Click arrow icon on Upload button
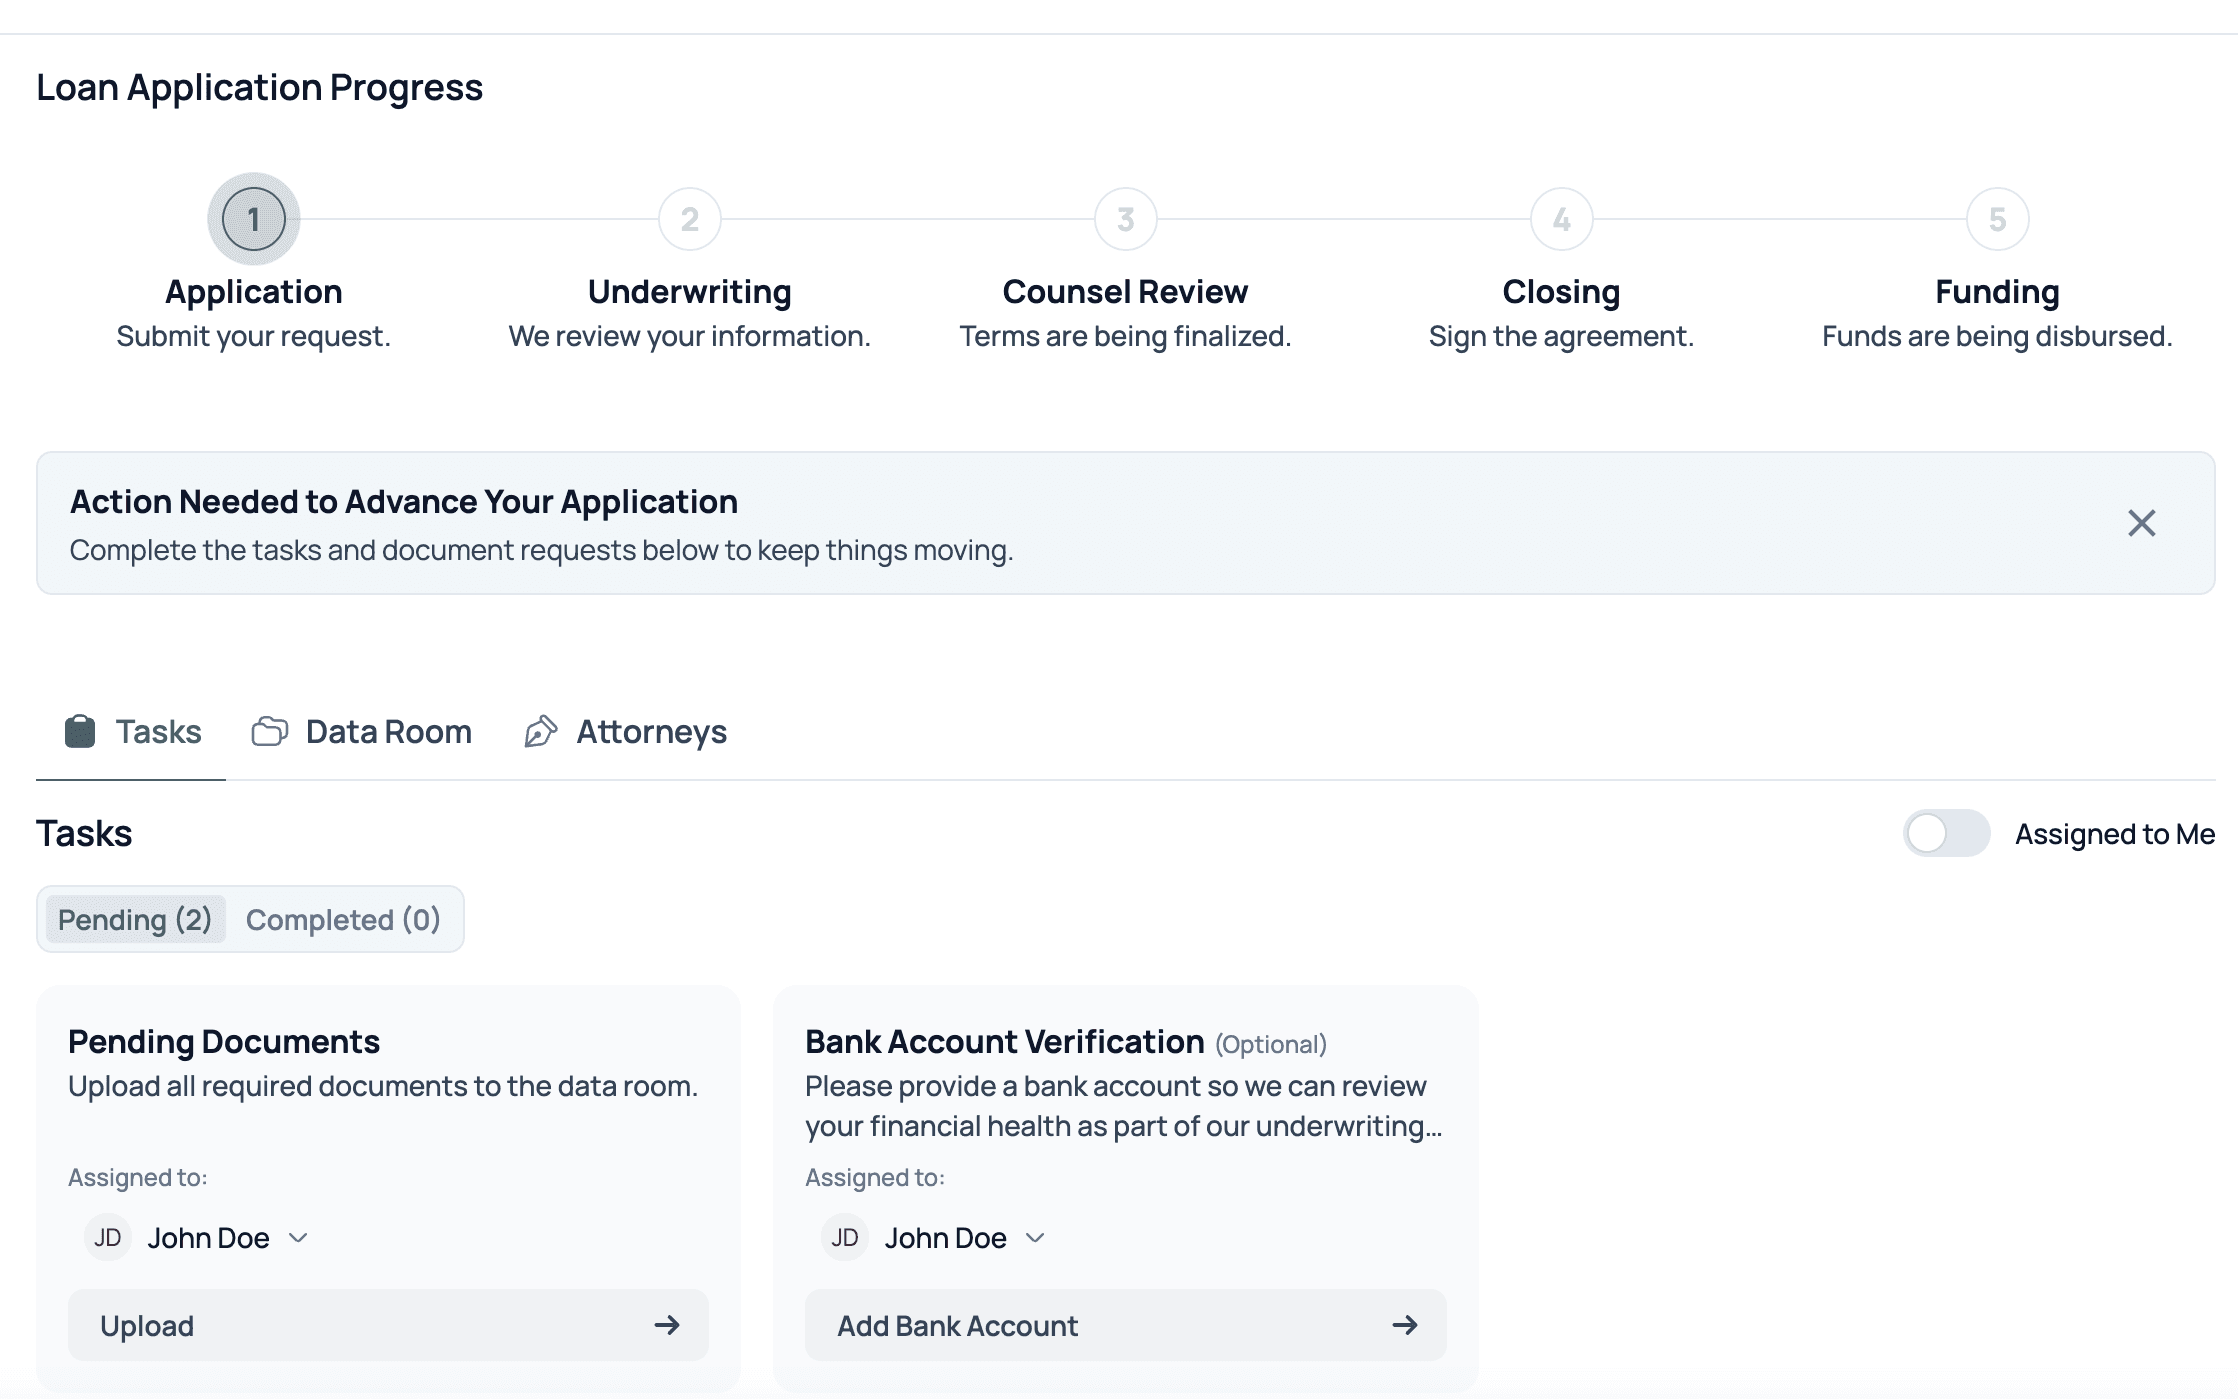The width and height of the screenshot is (2238, 1399). point(667,1325)
